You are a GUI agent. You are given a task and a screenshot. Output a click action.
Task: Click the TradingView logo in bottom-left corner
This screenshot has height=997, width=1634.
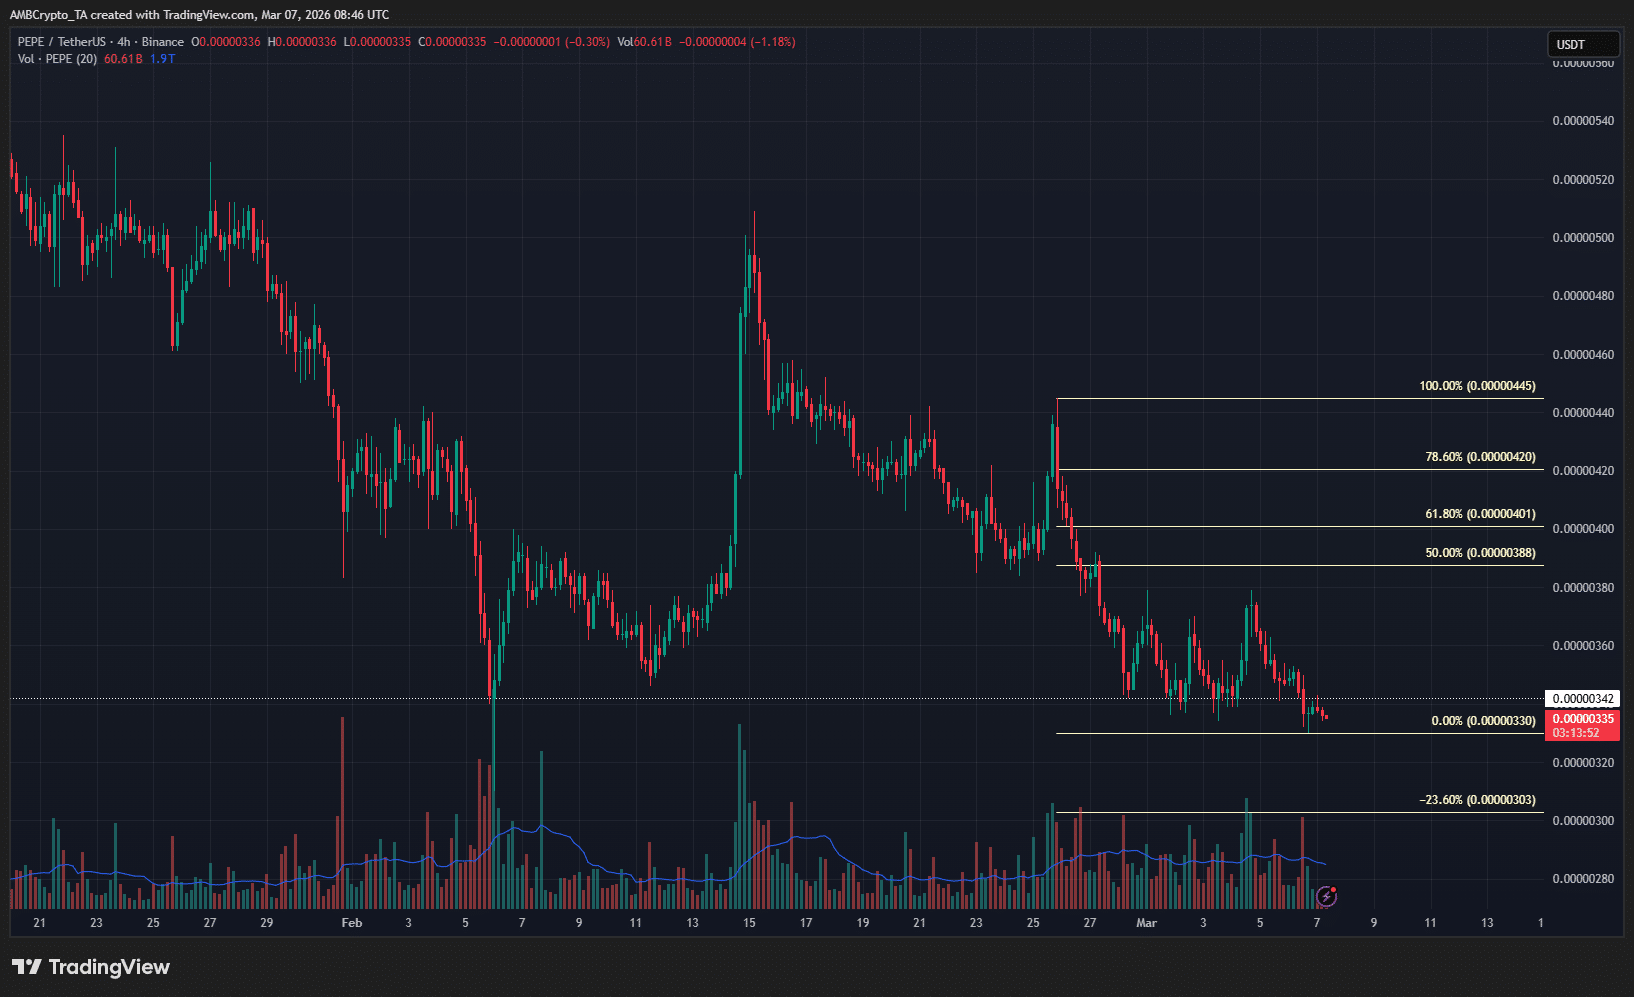(x=90, y=967)
